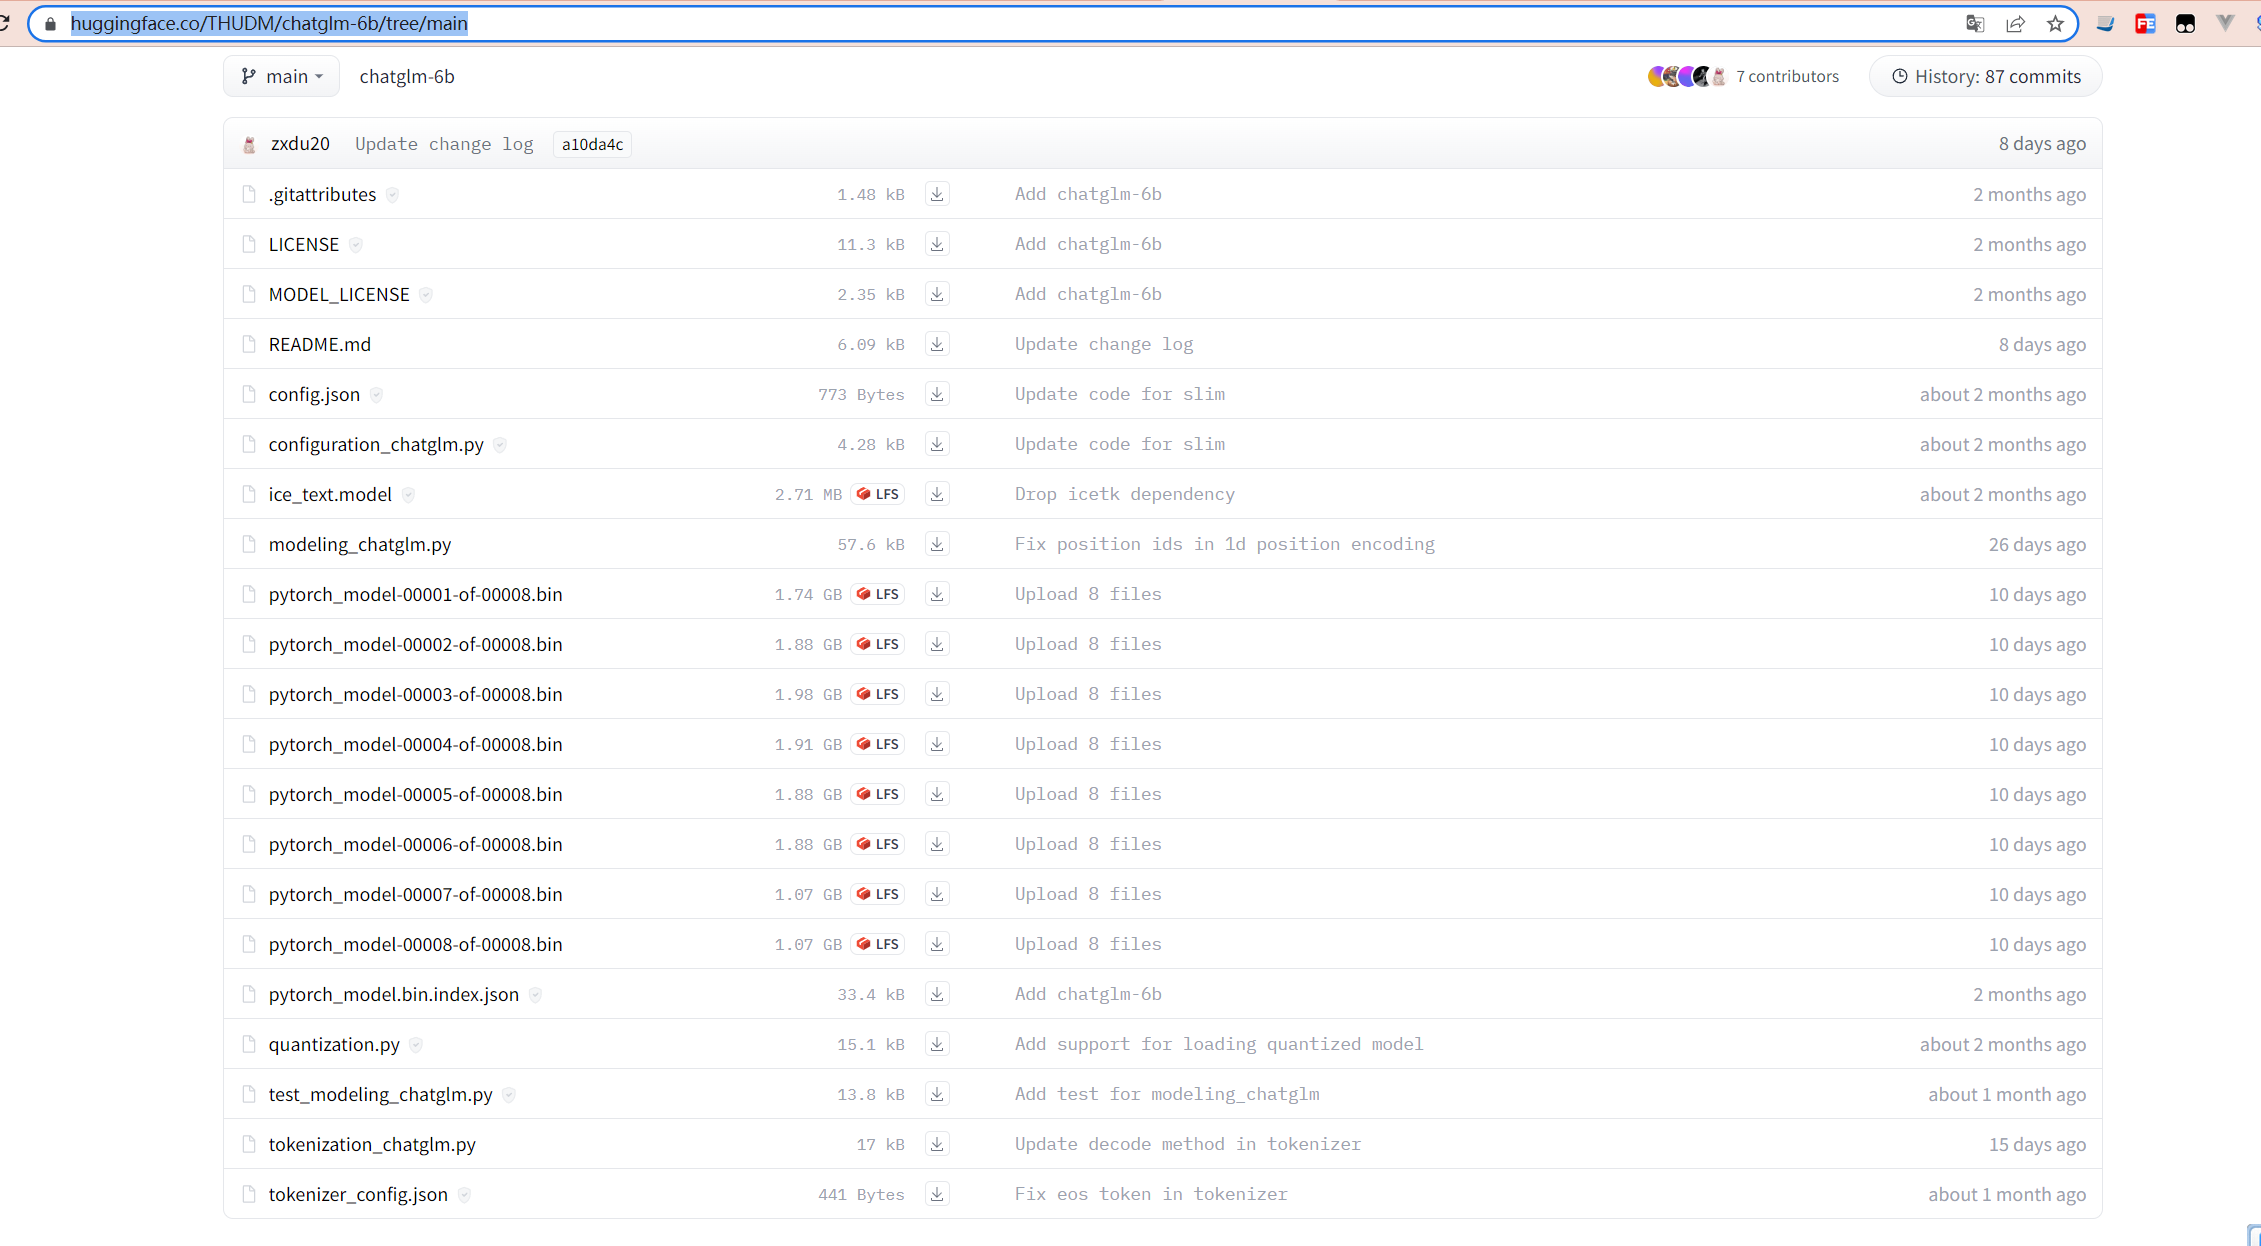Image resolution: width=2261 pixels, height=1246 pixels.
Task: Open the main branch dropdown
Action: click(281, 77)
